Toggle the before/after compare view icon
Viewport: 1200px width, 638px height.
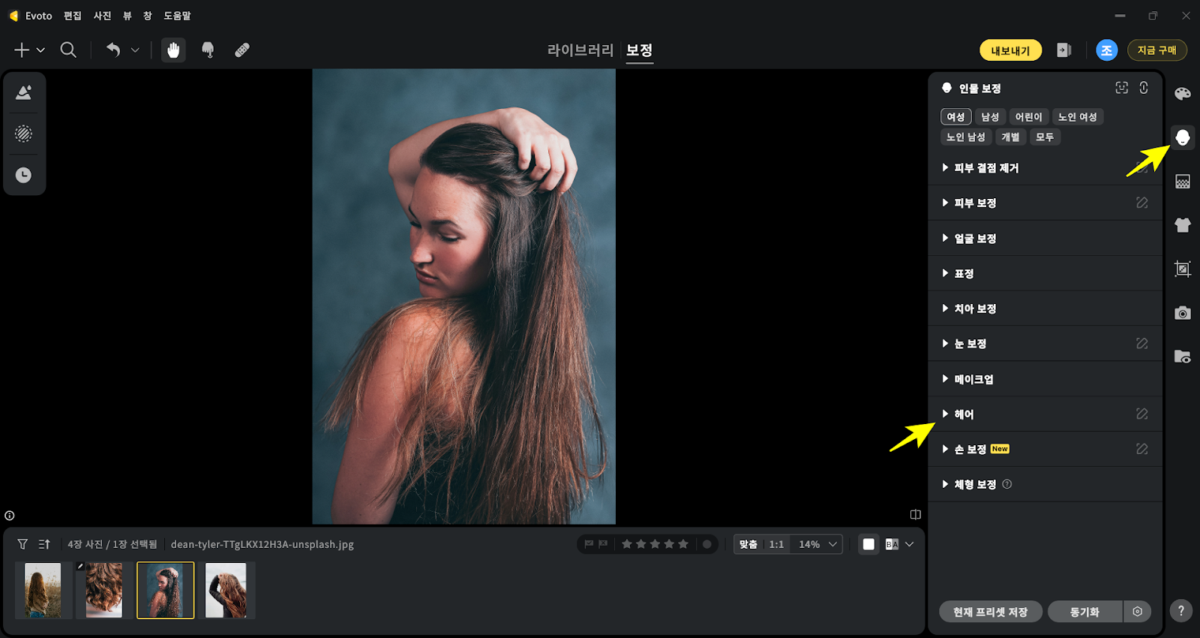(x=891, y=544)
